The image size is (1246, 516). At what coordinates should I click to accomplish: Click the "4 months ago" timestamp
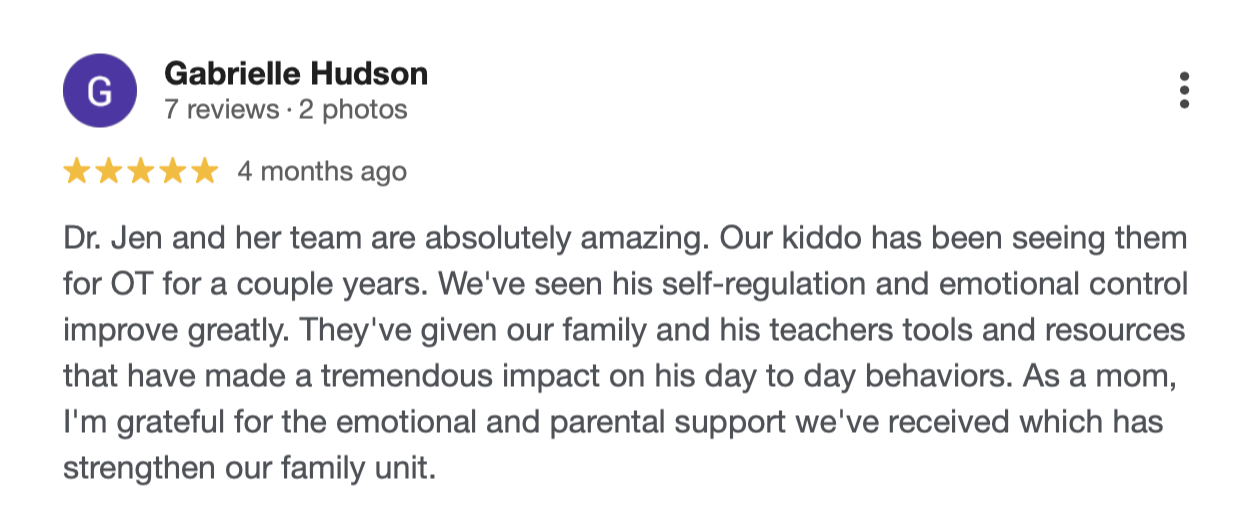click(322, 172)
